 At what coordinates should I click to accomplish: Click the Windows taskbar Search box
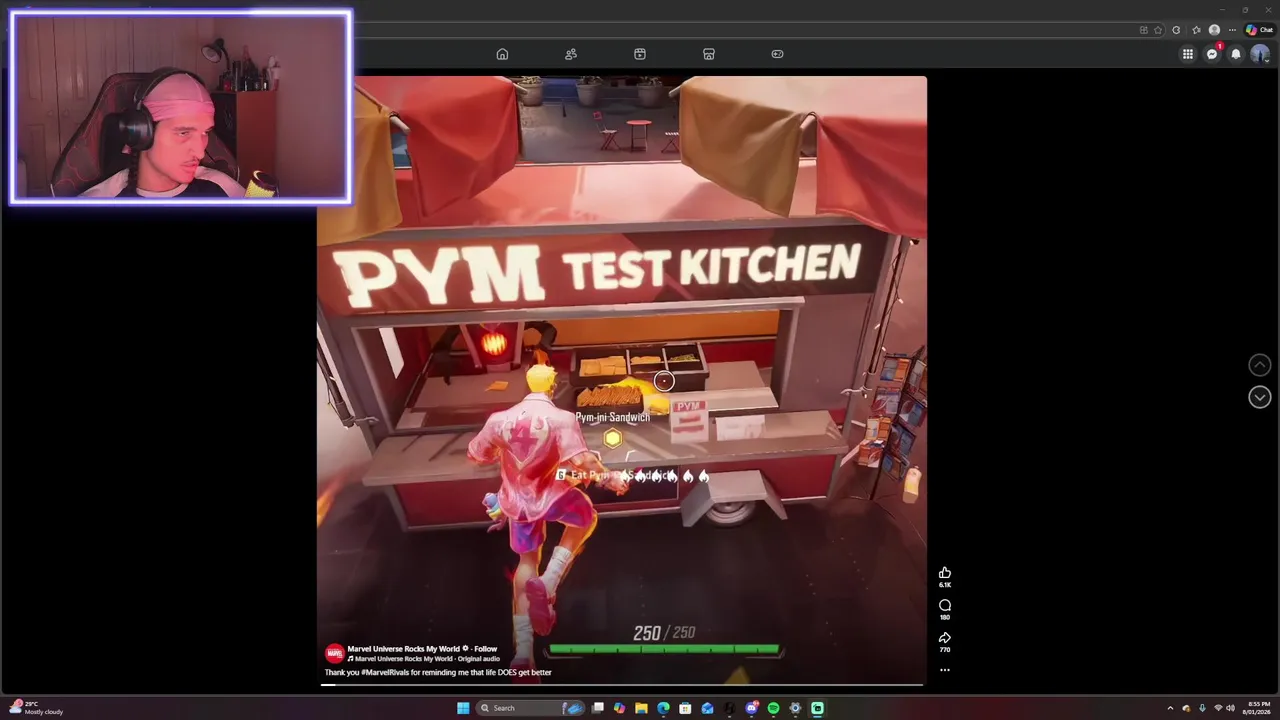(x=530, y=708)
